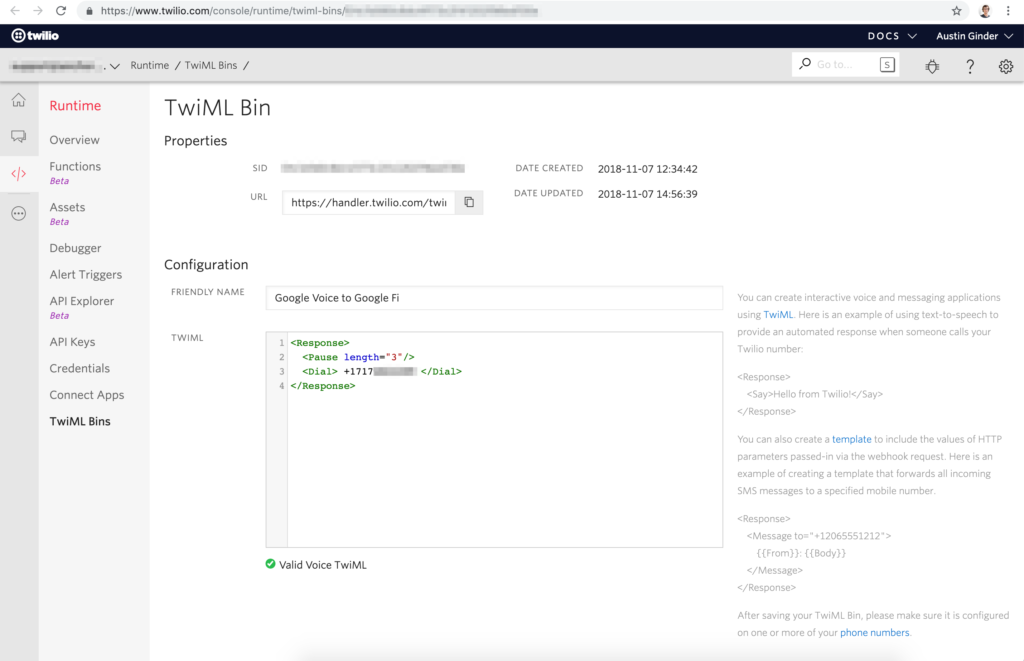Open the All Products ellipsis icon
The height and width of the screenshot is (661, 1024).
(x=18, y=214)
